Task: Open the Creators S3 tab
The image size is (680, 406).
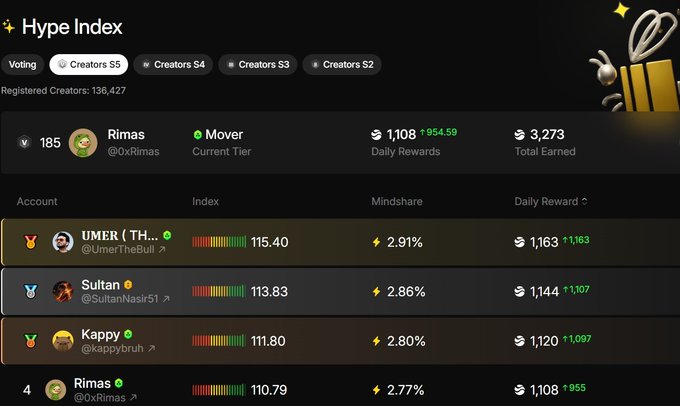Action: (258, 65)
